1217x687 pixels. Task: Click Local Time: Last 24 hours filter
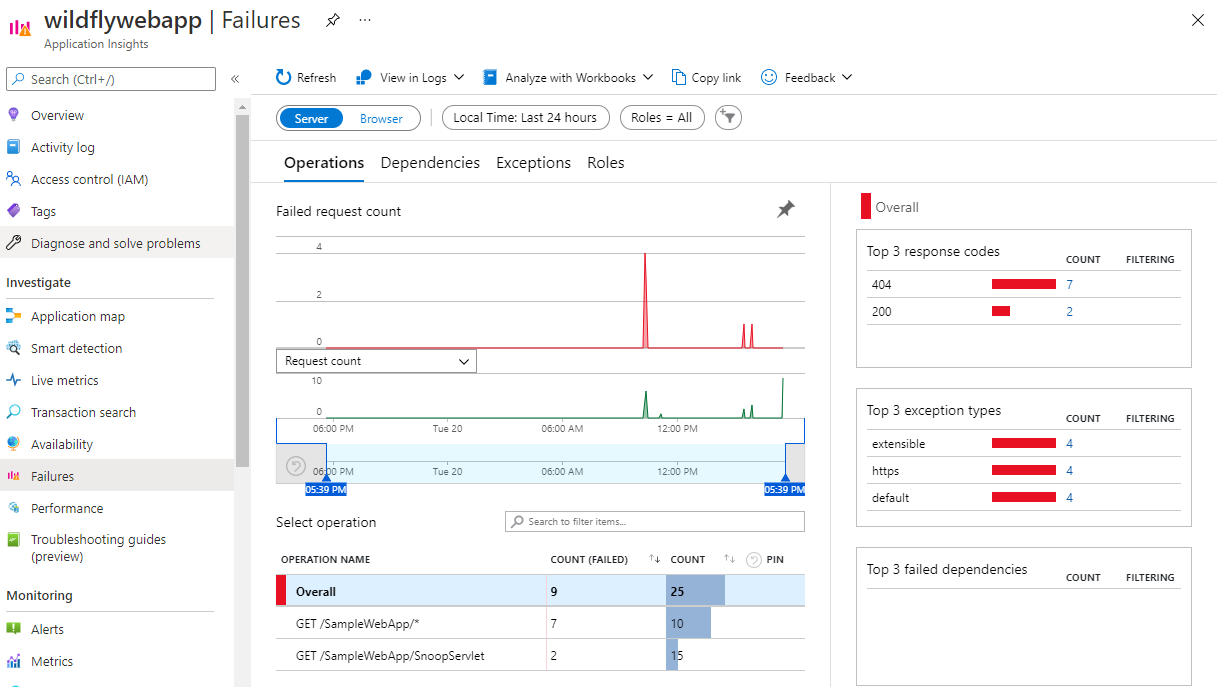click(525, 118)
